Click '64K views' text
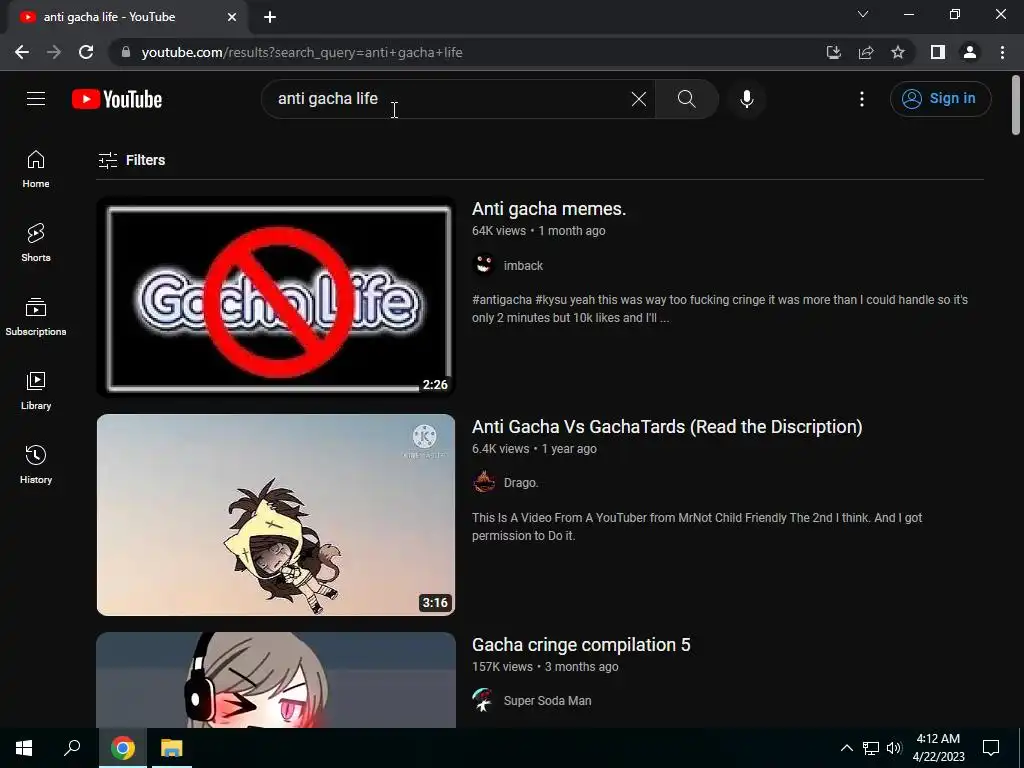The height and width of the screenshot is (768, 1024). tap(499, 231)
